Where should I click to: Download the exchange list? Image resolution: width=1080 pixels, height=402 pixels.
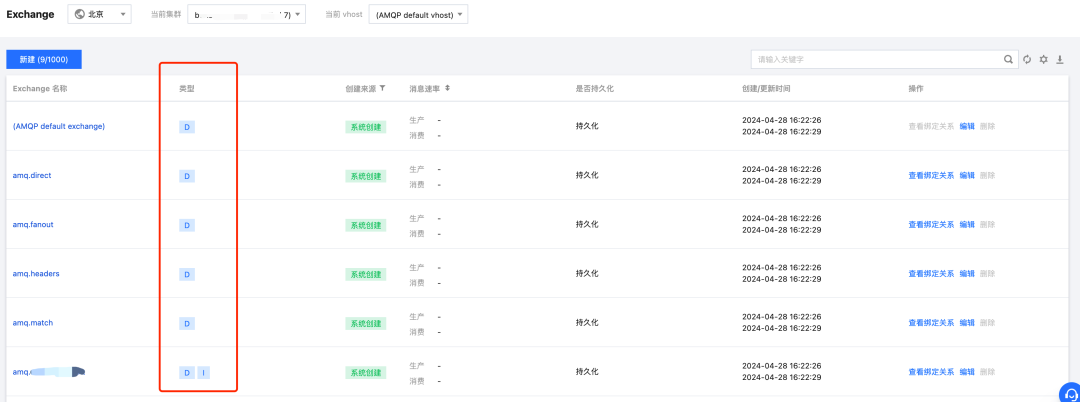click(1060, 60)
